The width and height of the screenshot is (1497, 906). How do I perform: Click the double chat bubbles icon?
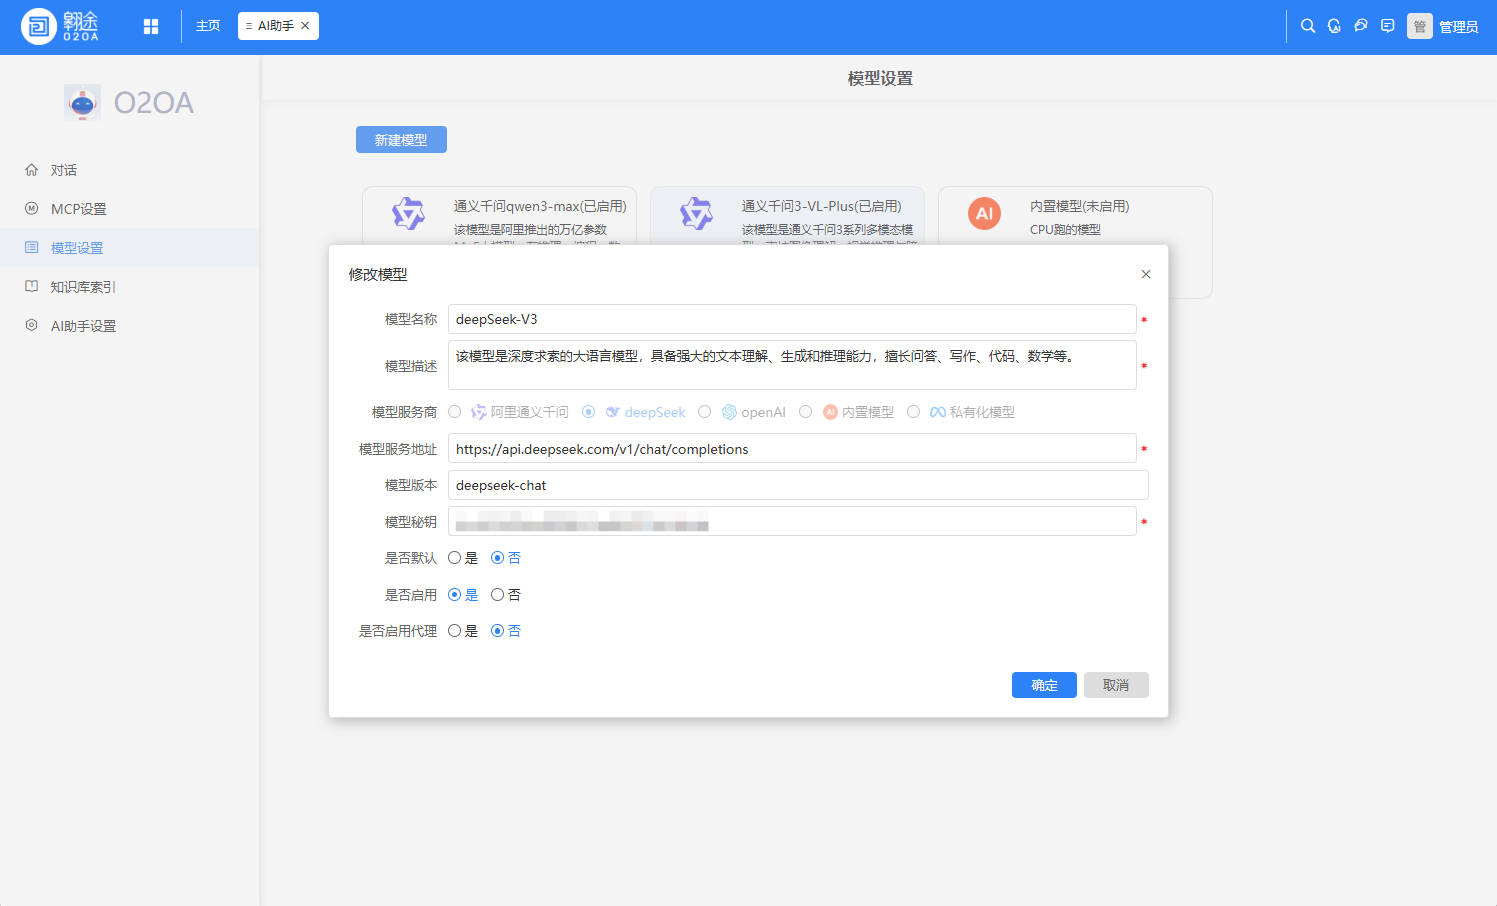tap(1361, 26)
